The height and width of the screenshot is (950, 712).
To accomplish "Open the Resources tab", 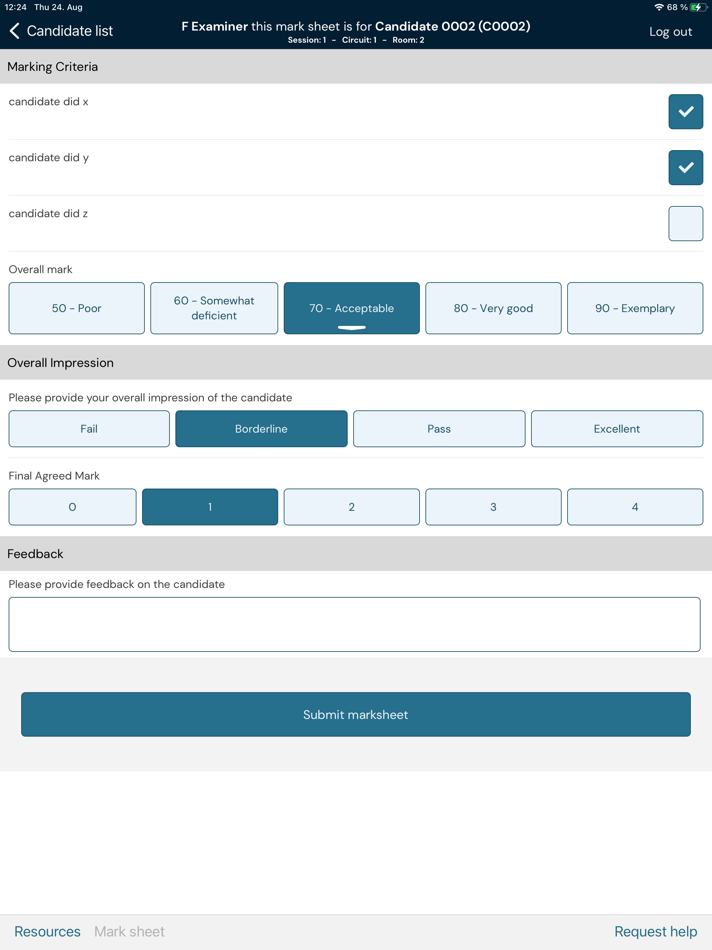I will [47, 931].
